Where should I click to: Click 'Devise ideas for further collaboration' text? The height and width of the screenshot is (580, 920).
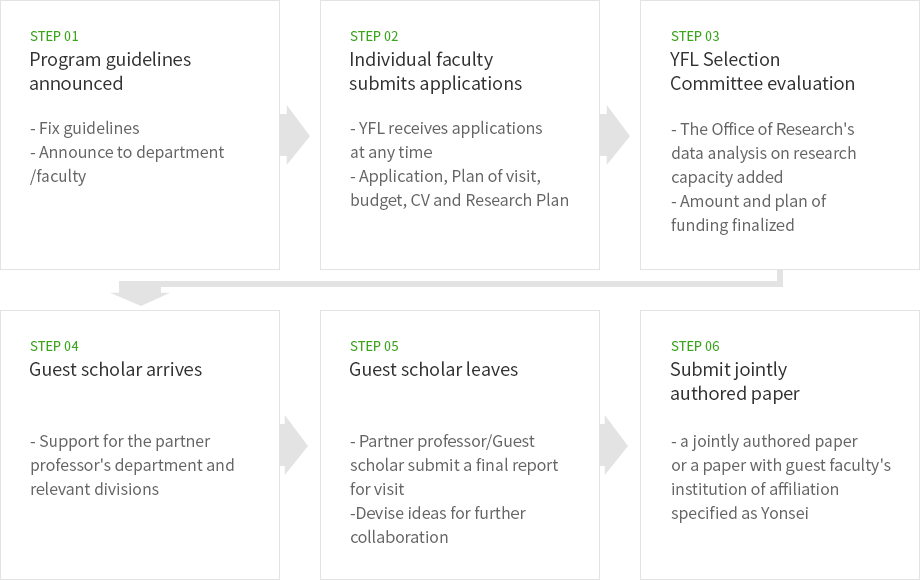(x=438, y=525)
